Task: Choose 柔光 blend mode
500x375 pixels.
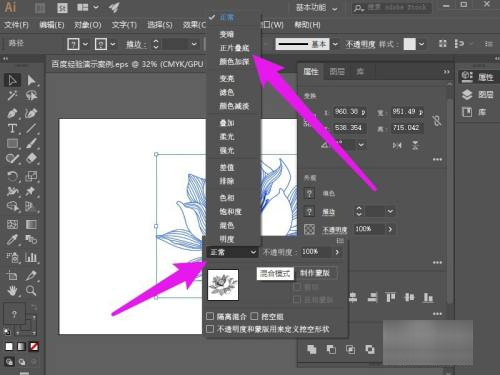Action: pos(227,137)
